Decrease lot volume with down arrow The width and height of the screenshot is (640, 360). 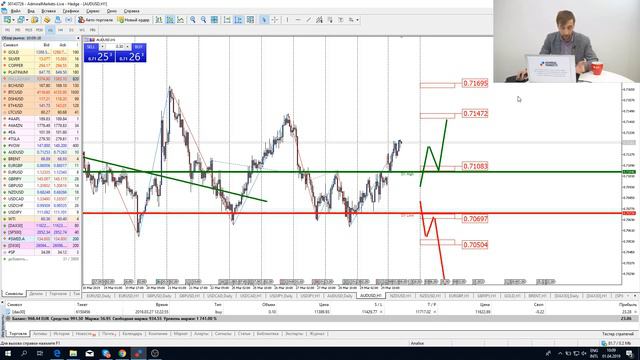point(102,47)
